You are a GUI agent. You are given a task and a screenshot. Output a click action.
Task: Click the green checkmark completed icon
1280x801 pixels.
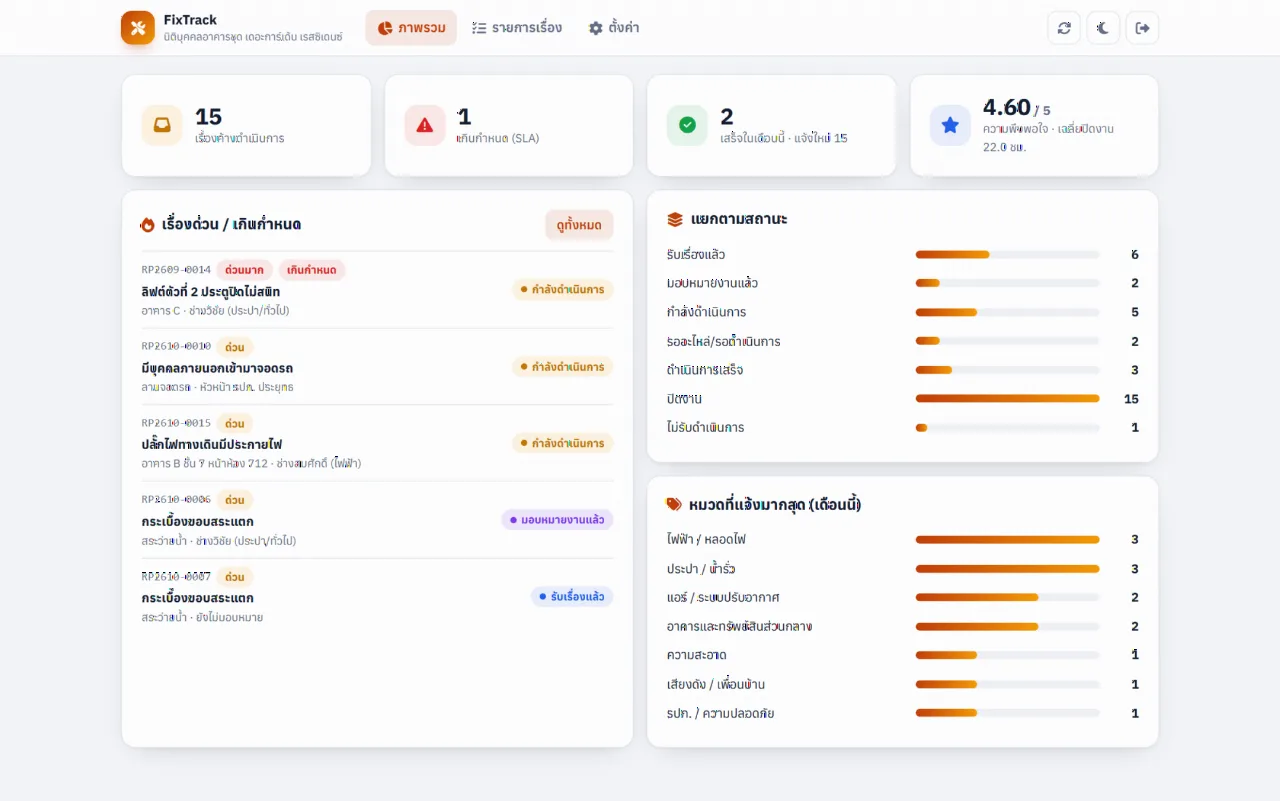688,125
